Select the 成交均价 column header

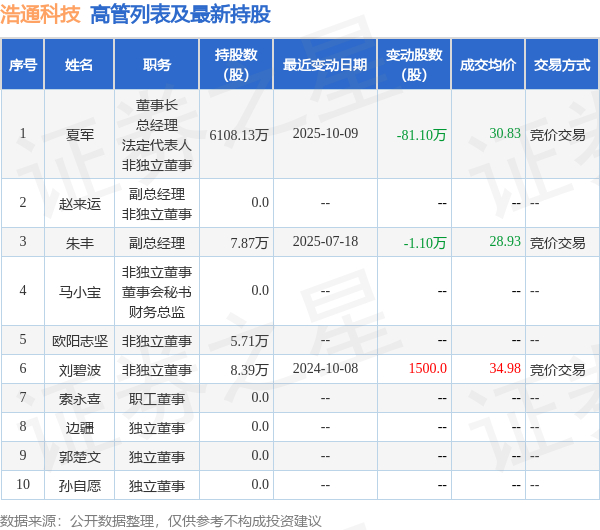488,65
